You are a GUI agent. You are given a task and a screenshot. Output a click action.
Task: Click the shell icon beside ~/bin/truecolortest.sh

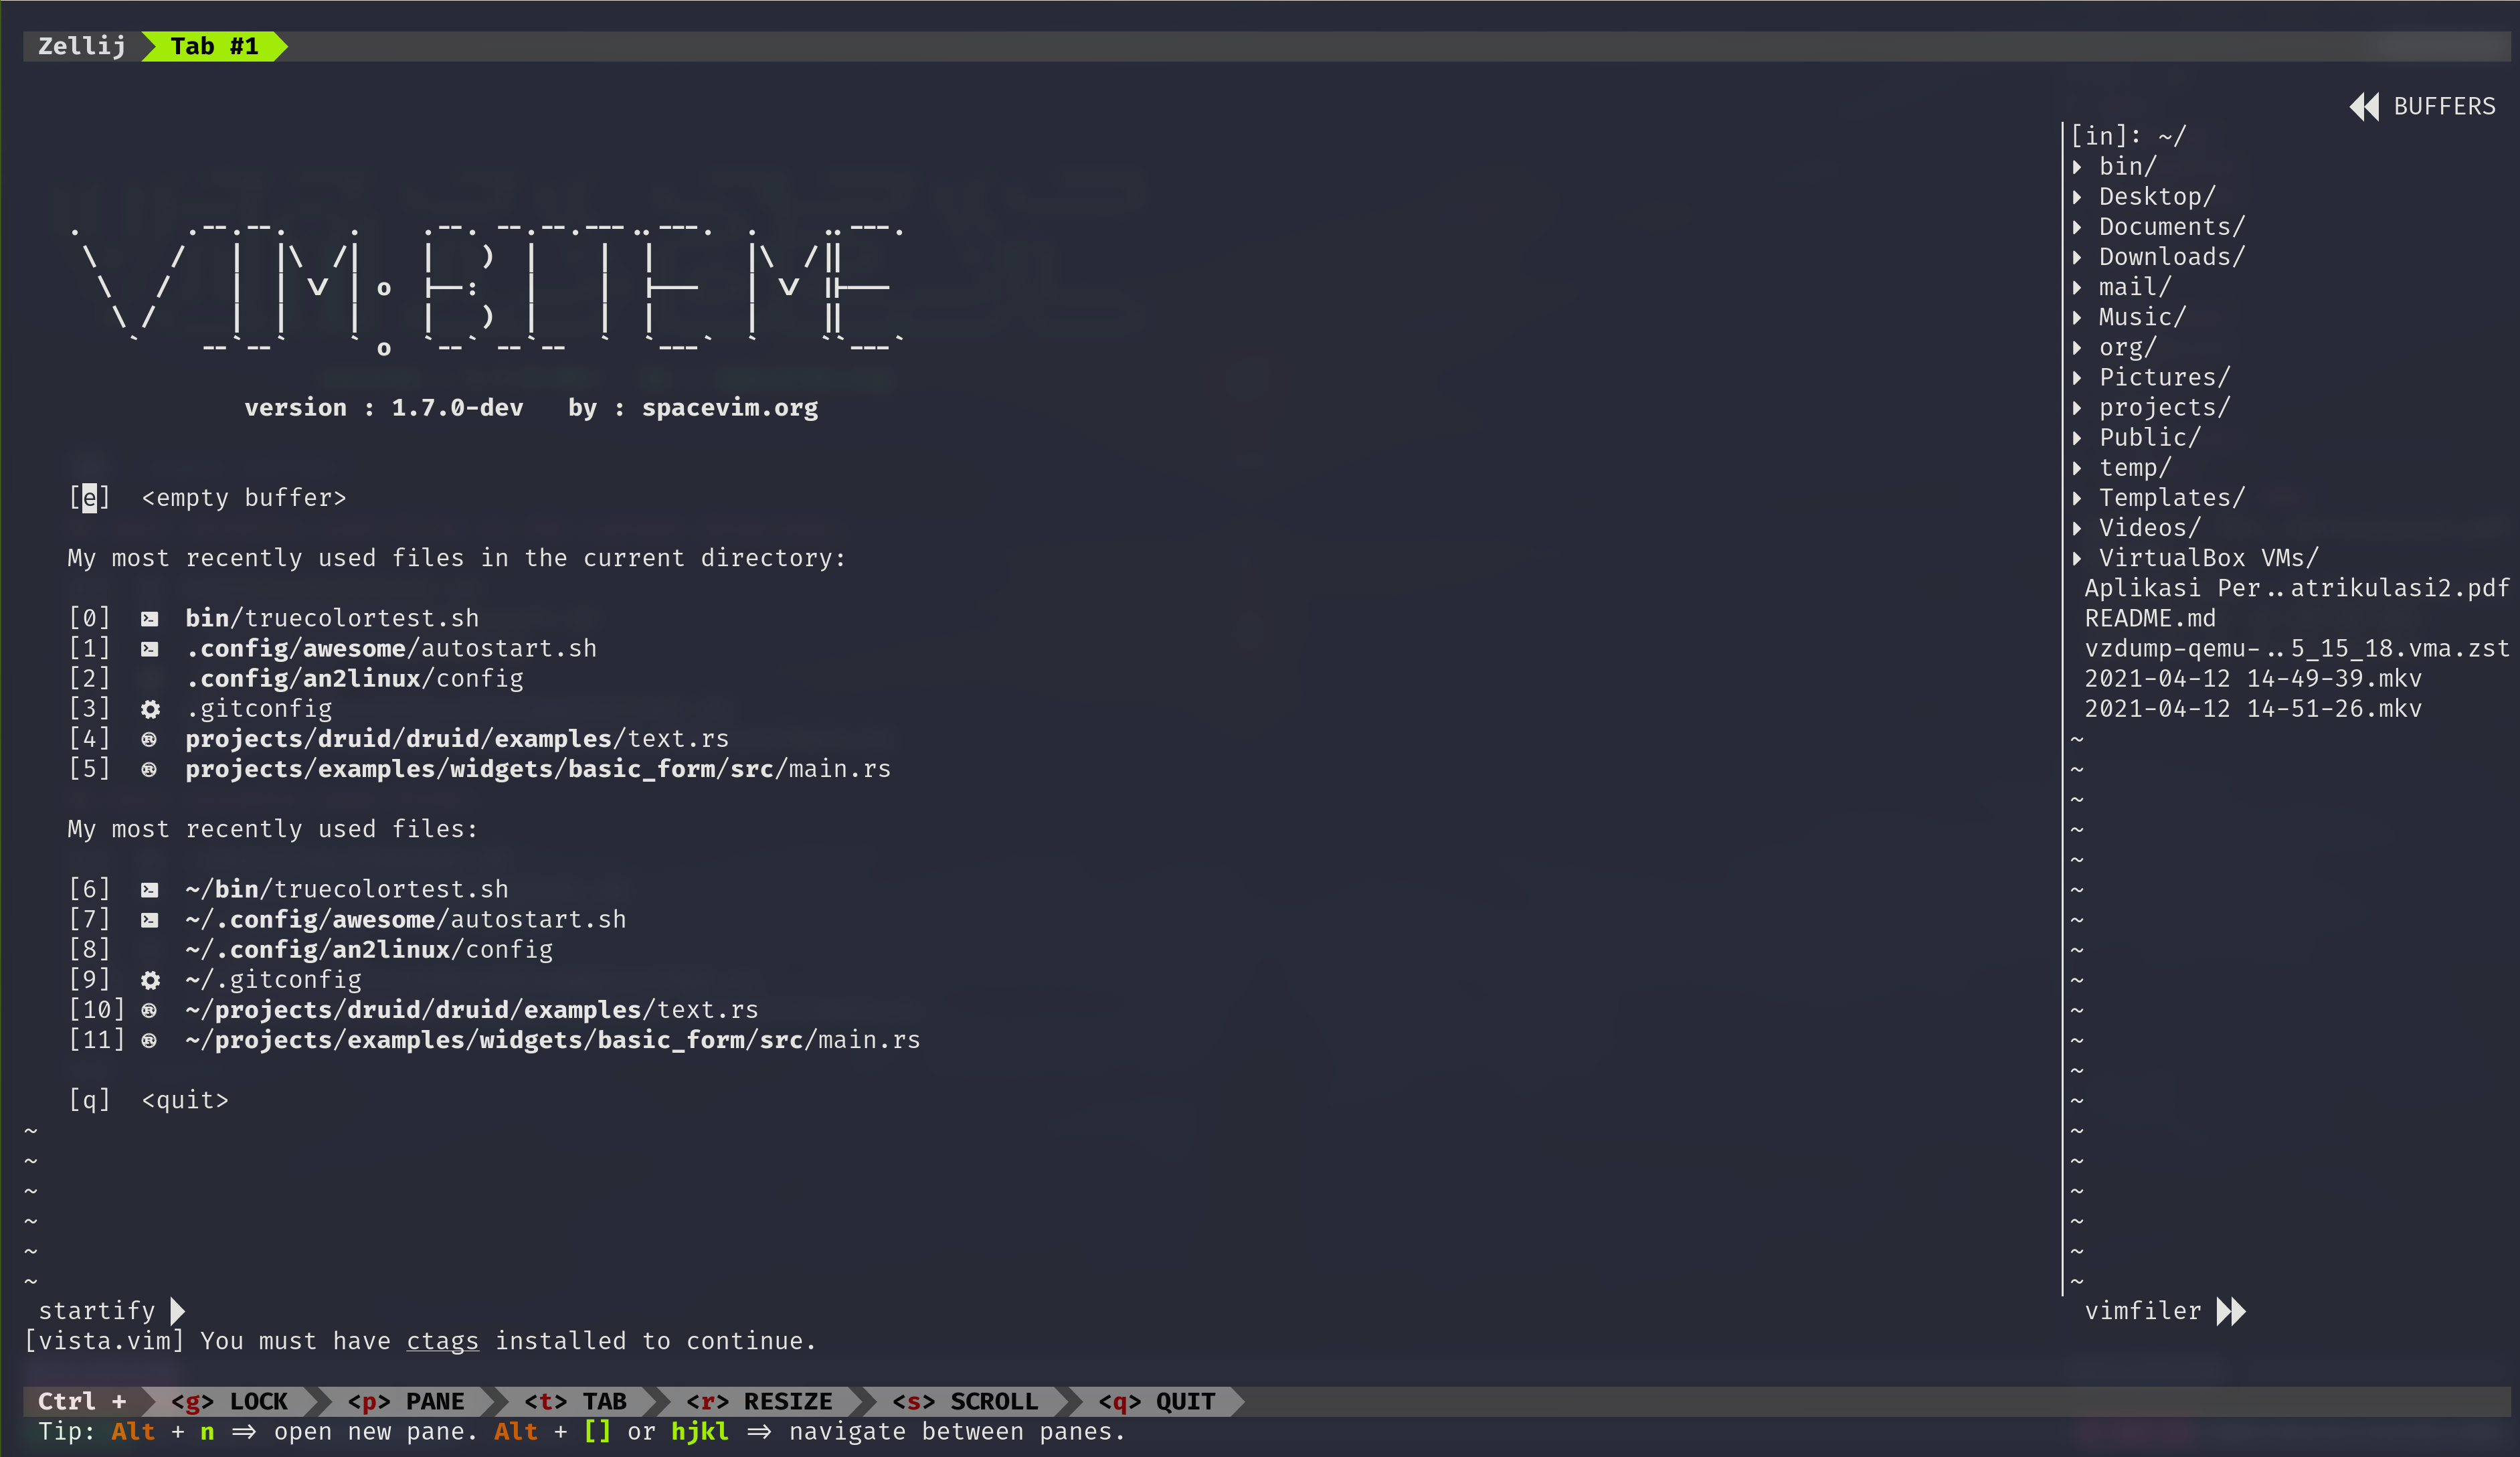[x=150, y=889]
